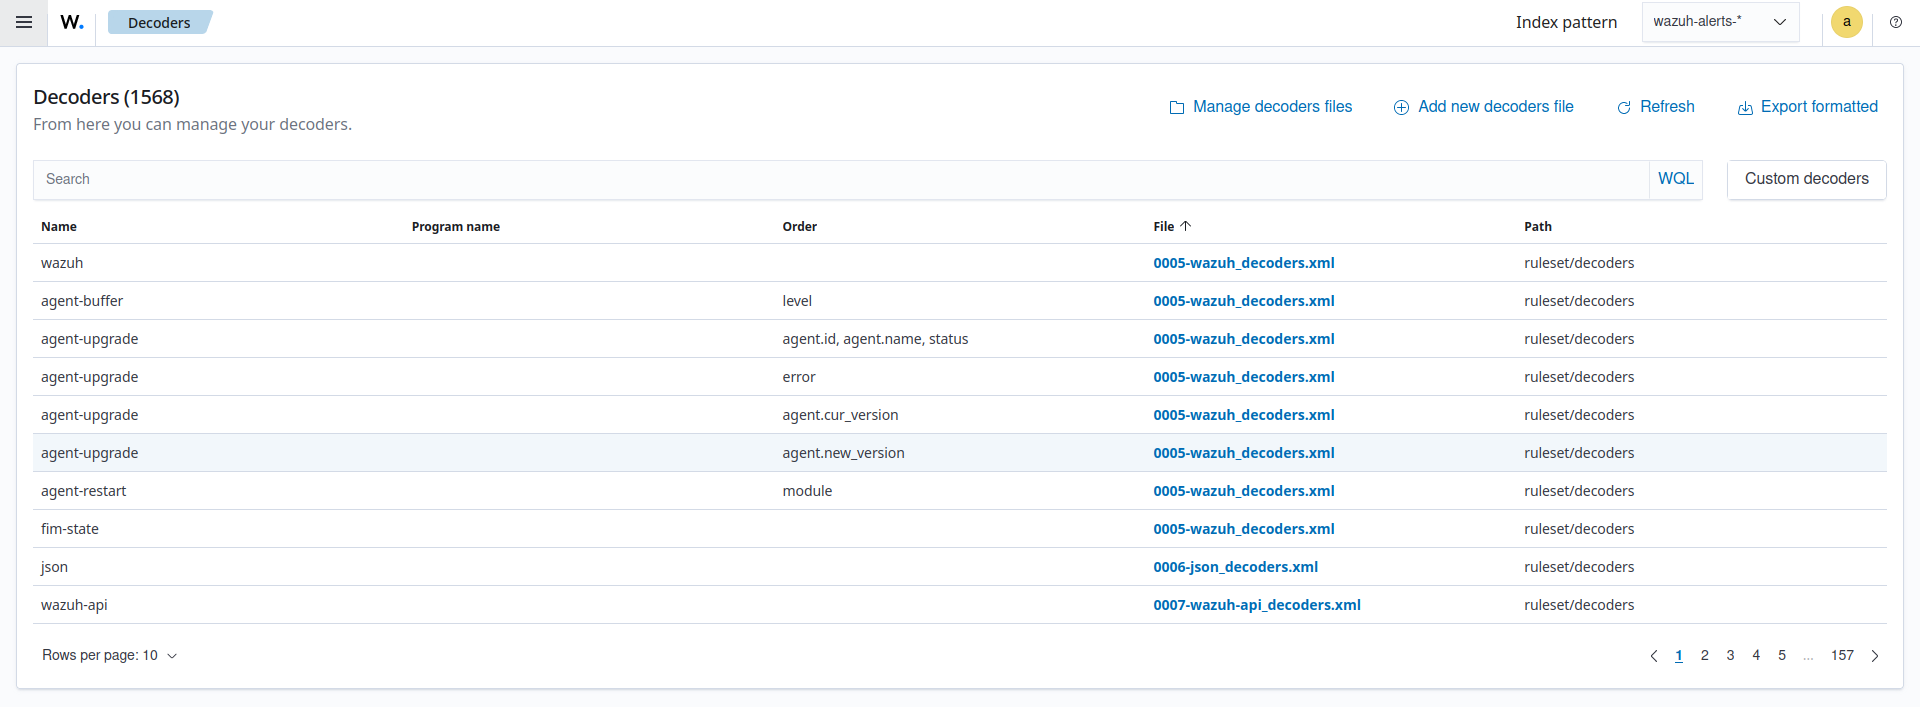Image resolution: width=1920 pixels, height=707 pixels.
Task: Open the help icon in top bar
Action: click(1895, 22)
